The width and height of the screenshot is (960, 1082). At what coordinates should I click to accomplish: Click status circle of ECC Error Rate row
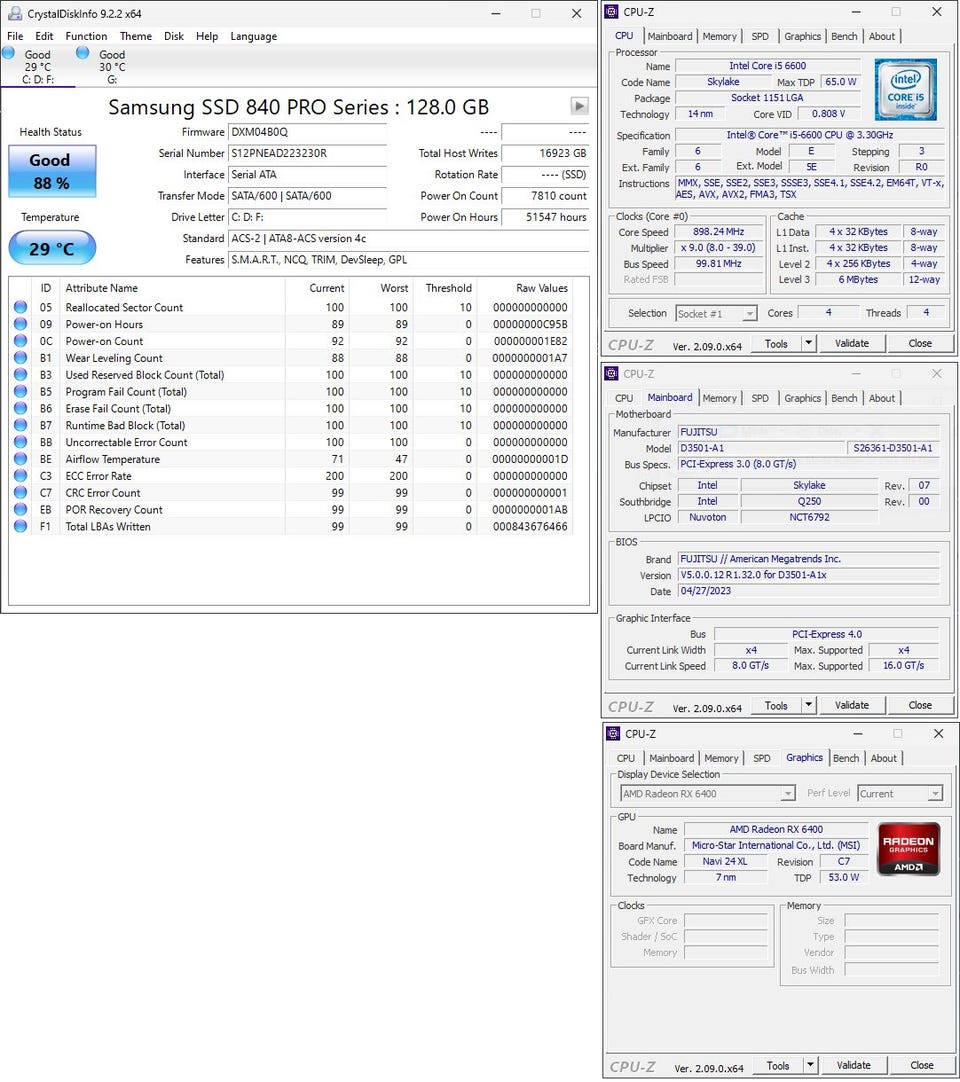click(21, 476)
